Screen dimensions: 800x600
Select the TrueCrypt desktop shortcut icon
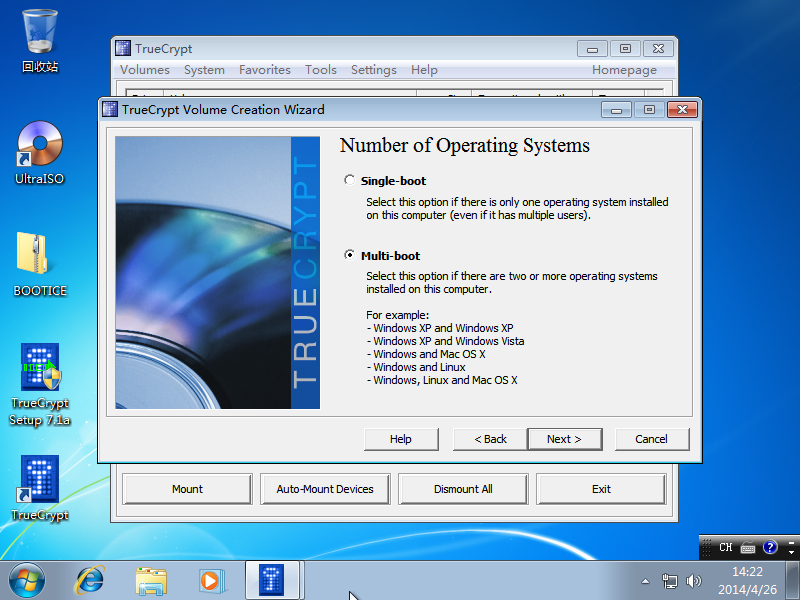[x=40, y=488]
